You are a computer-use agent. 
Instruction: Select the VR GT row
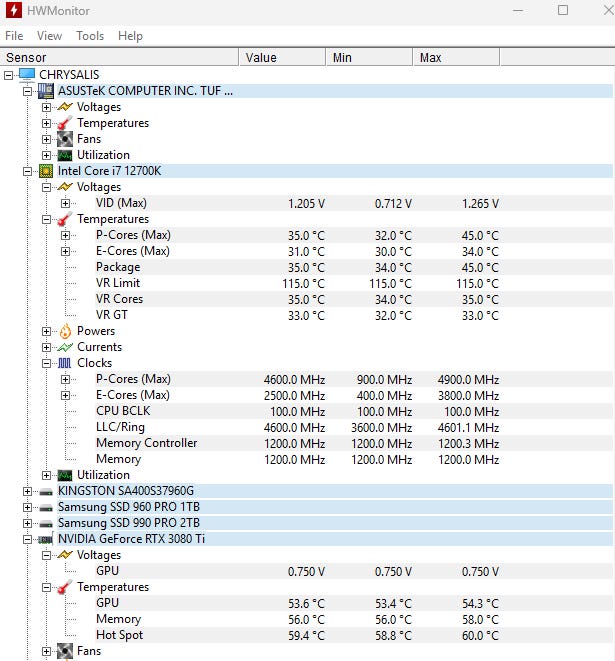[354, 315]
